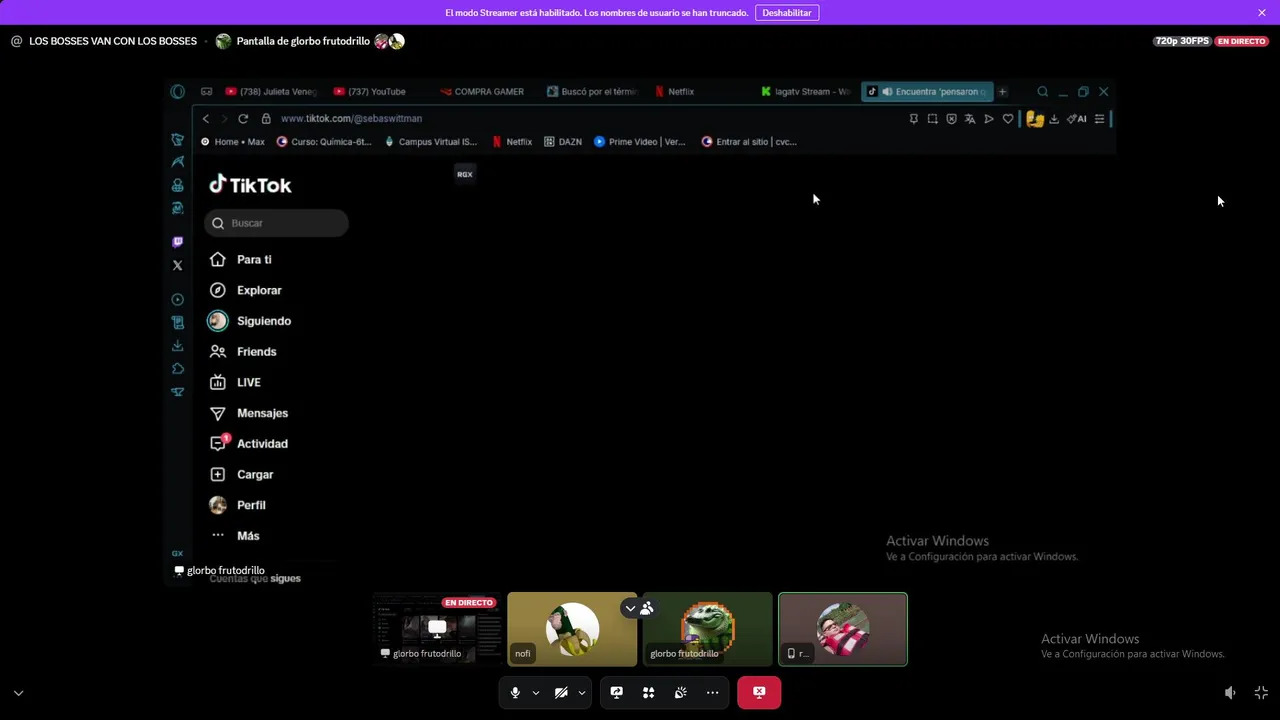Screen dimensions: 1280x720
Task: Open downloads in the Opera GX sidebar
Action: point(178,346)
